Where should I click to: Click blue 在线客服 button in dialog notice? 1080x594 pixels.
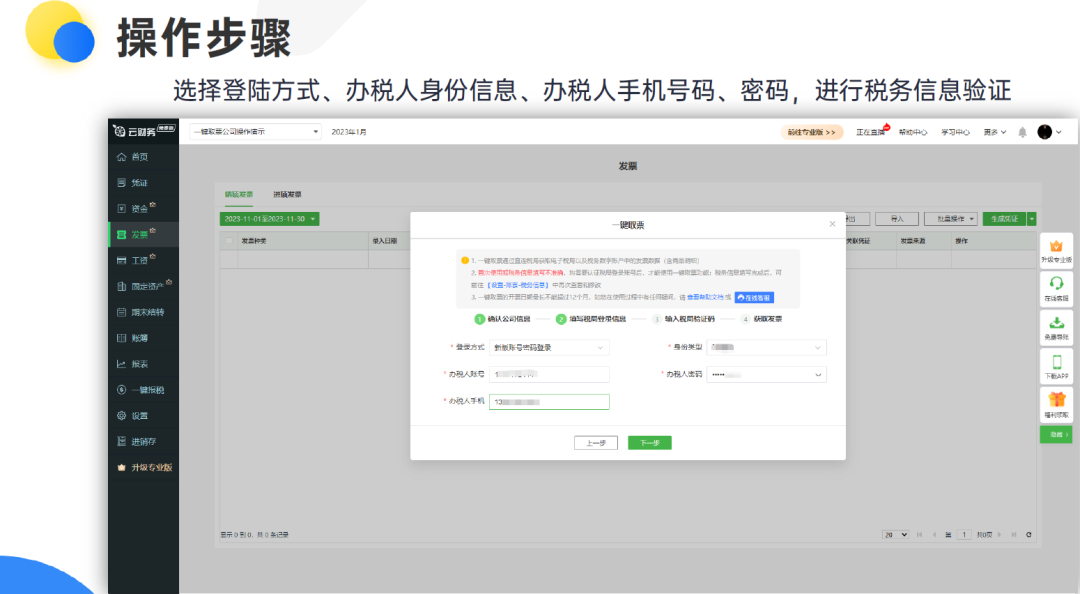(x=754, y=298)
